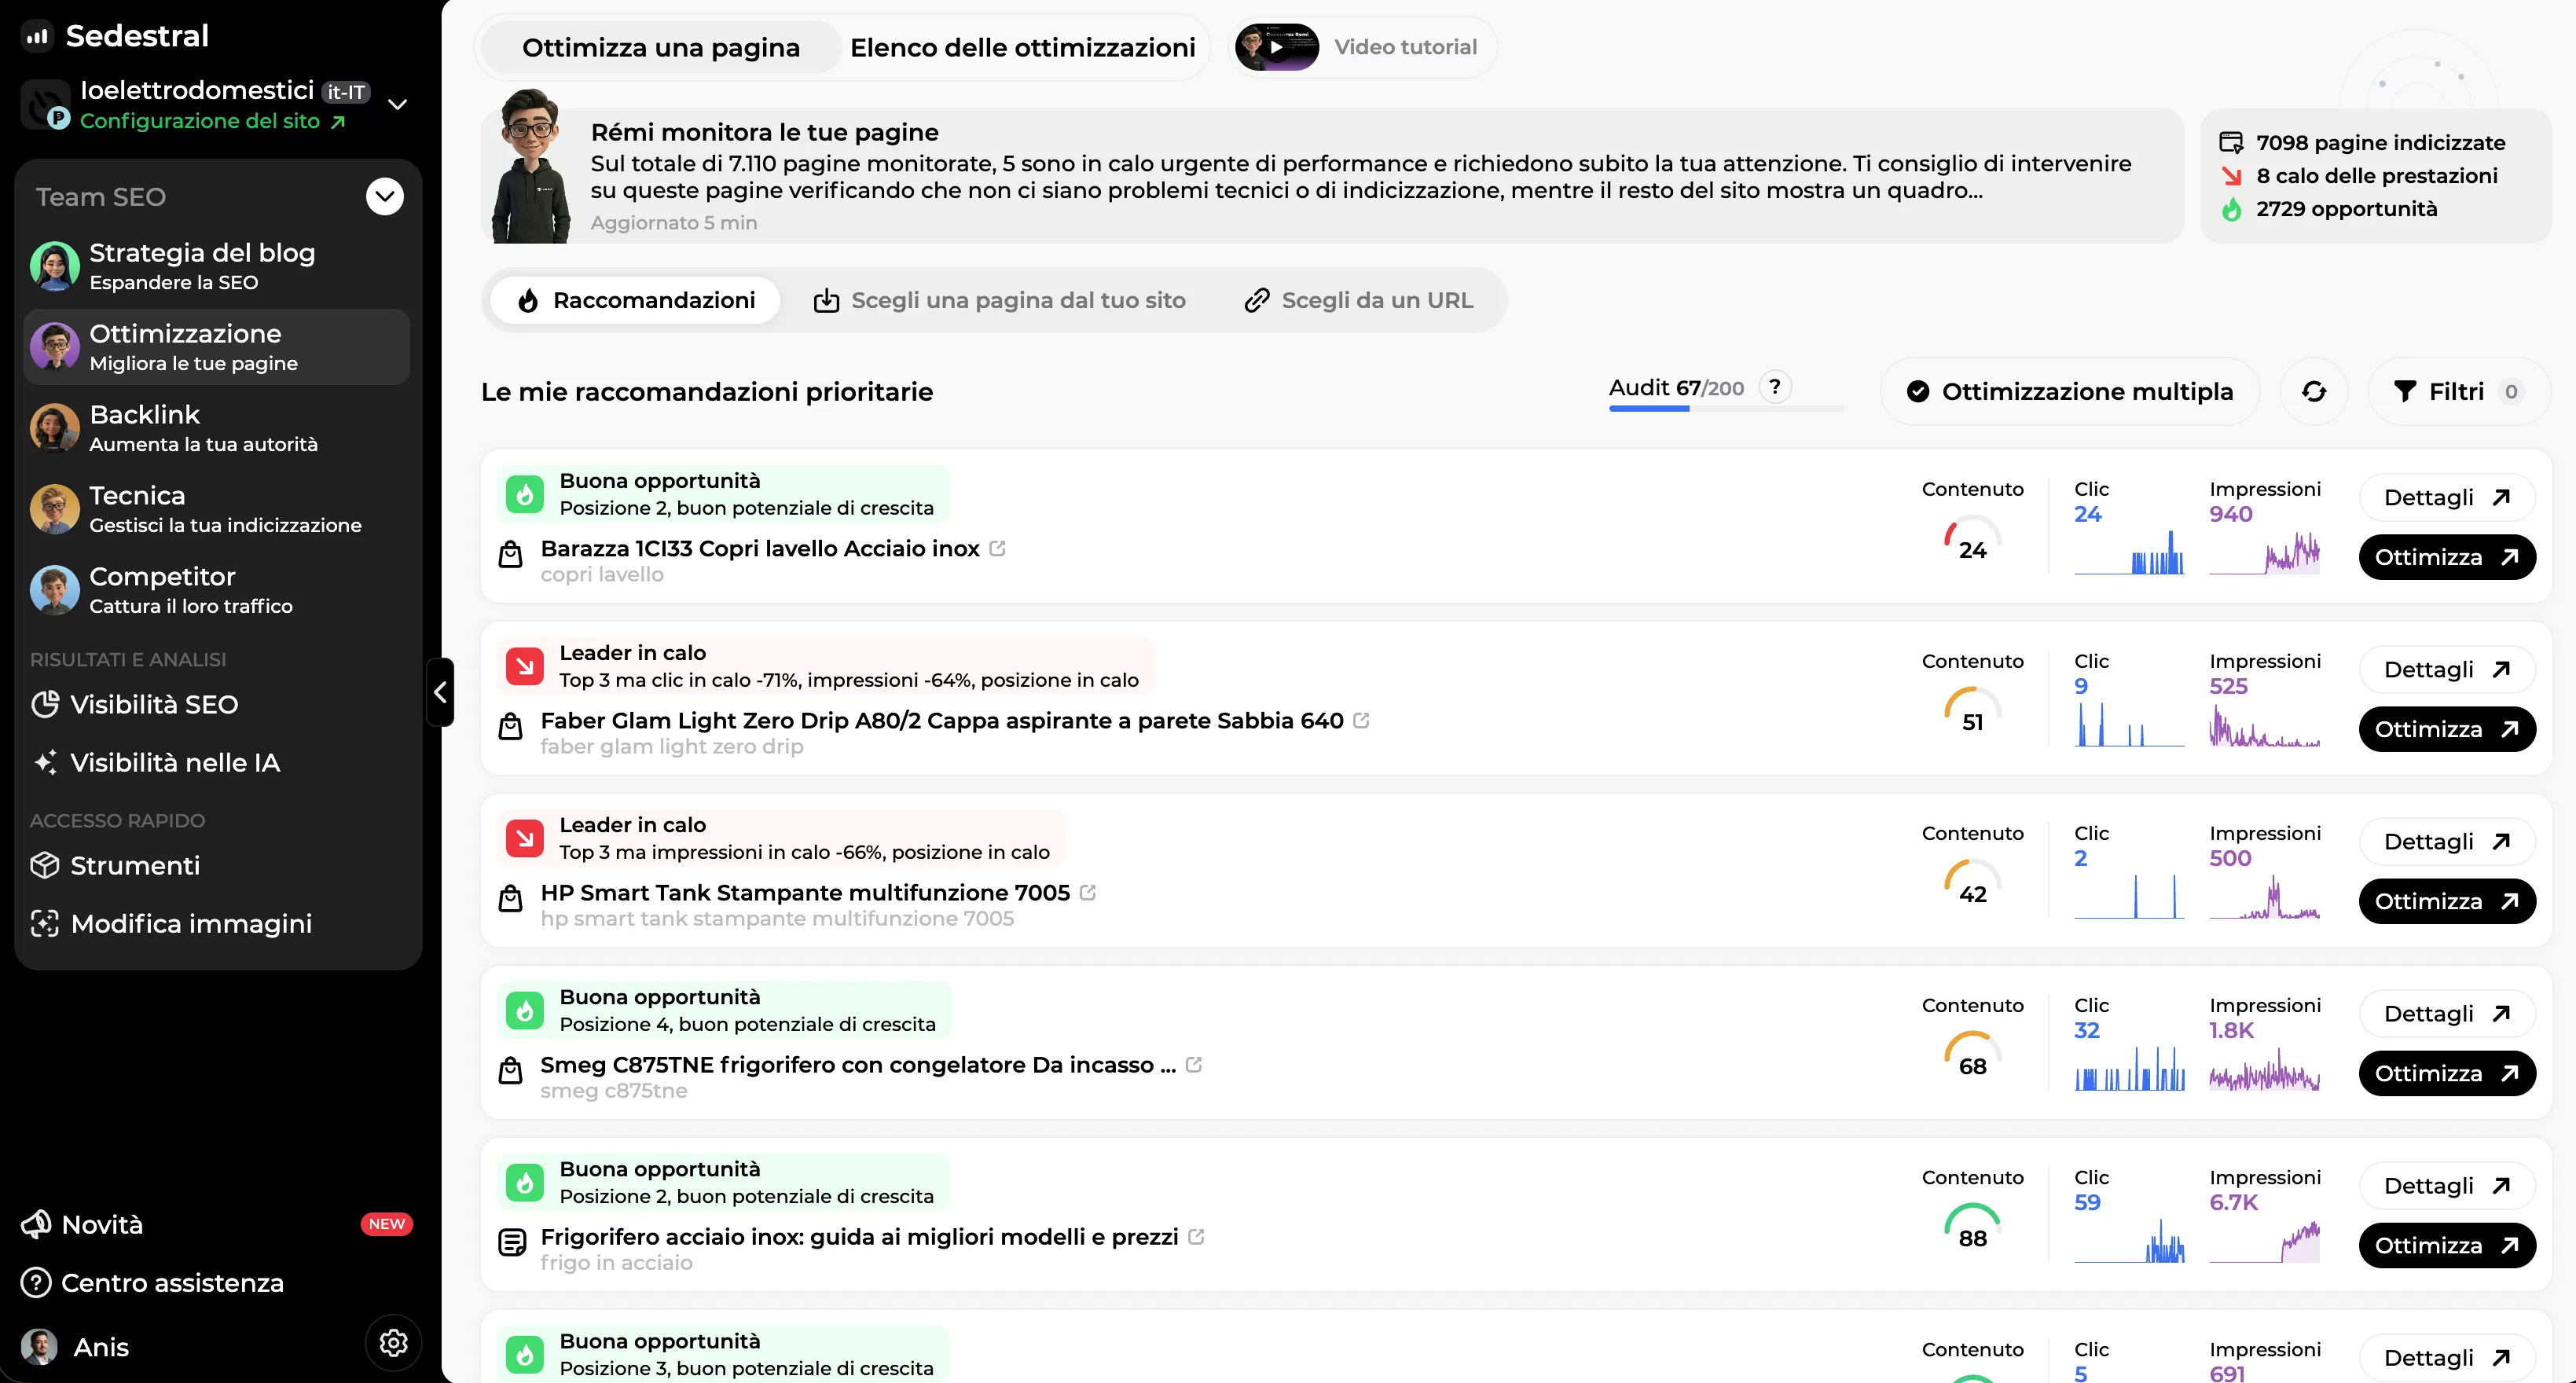Open Backlink in the sidebar
The image size is (2576, 1383).
(217, 428)
